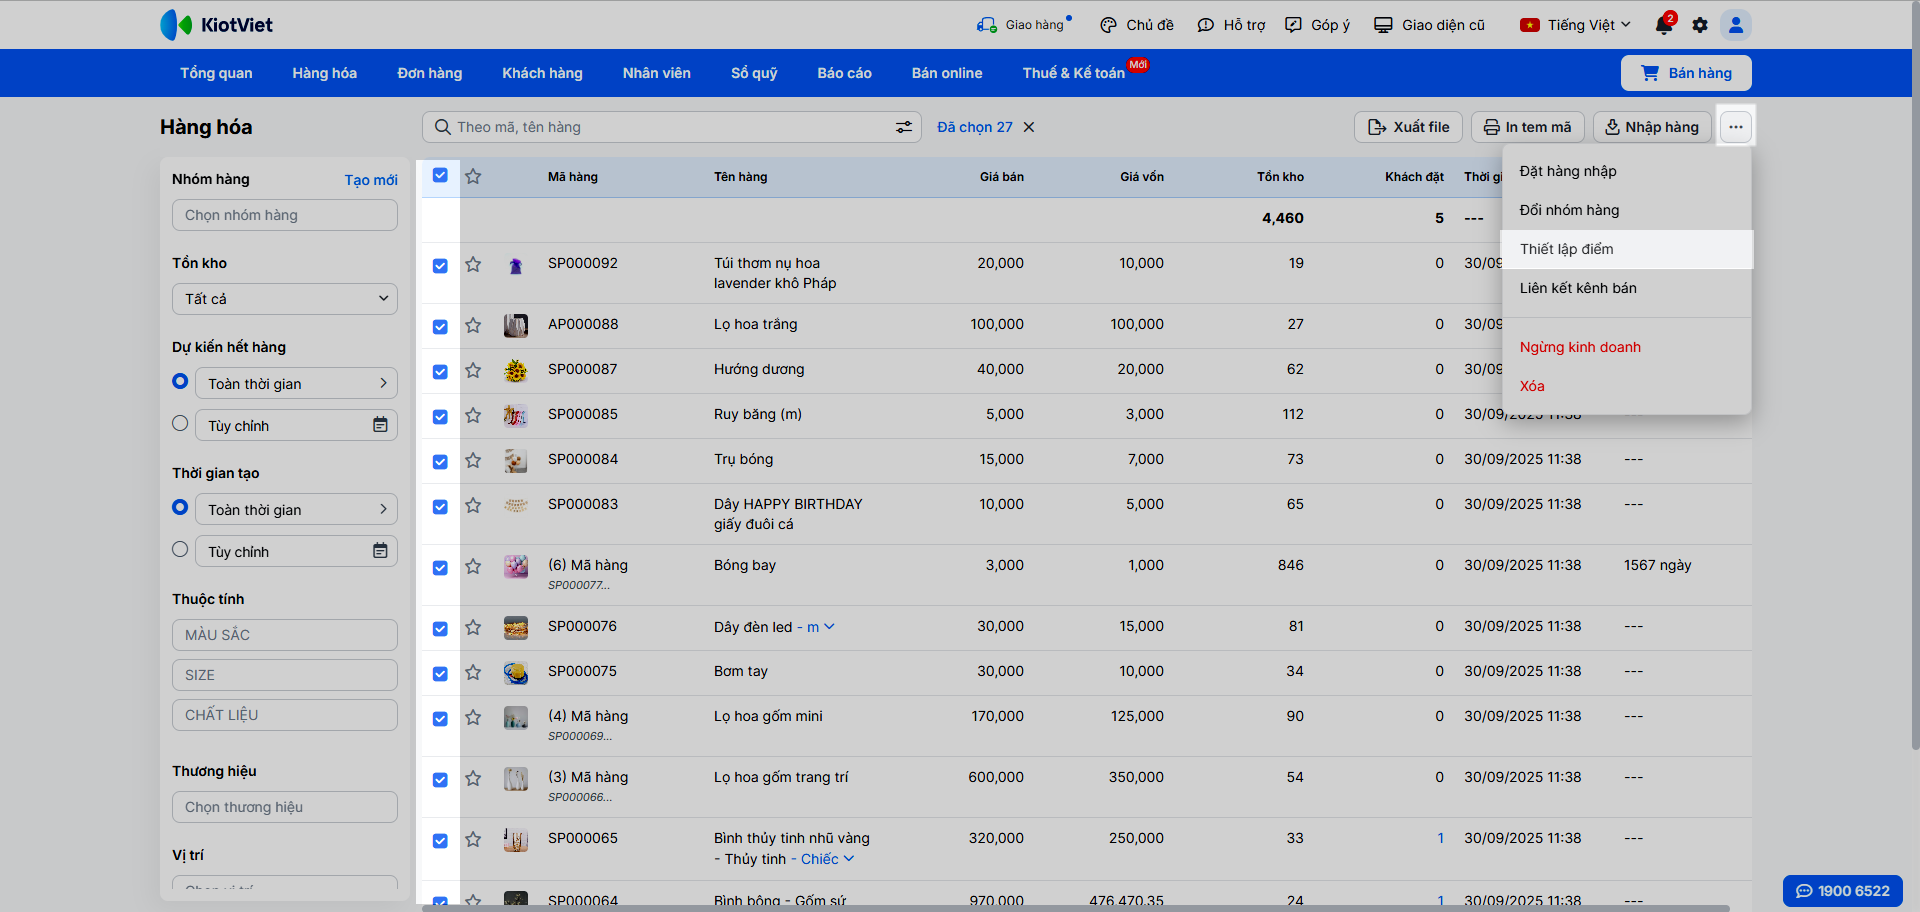Screen dimensions: 1920x912
Task: Expand unit dropdown for Dây đèn led
Action: 828,627
